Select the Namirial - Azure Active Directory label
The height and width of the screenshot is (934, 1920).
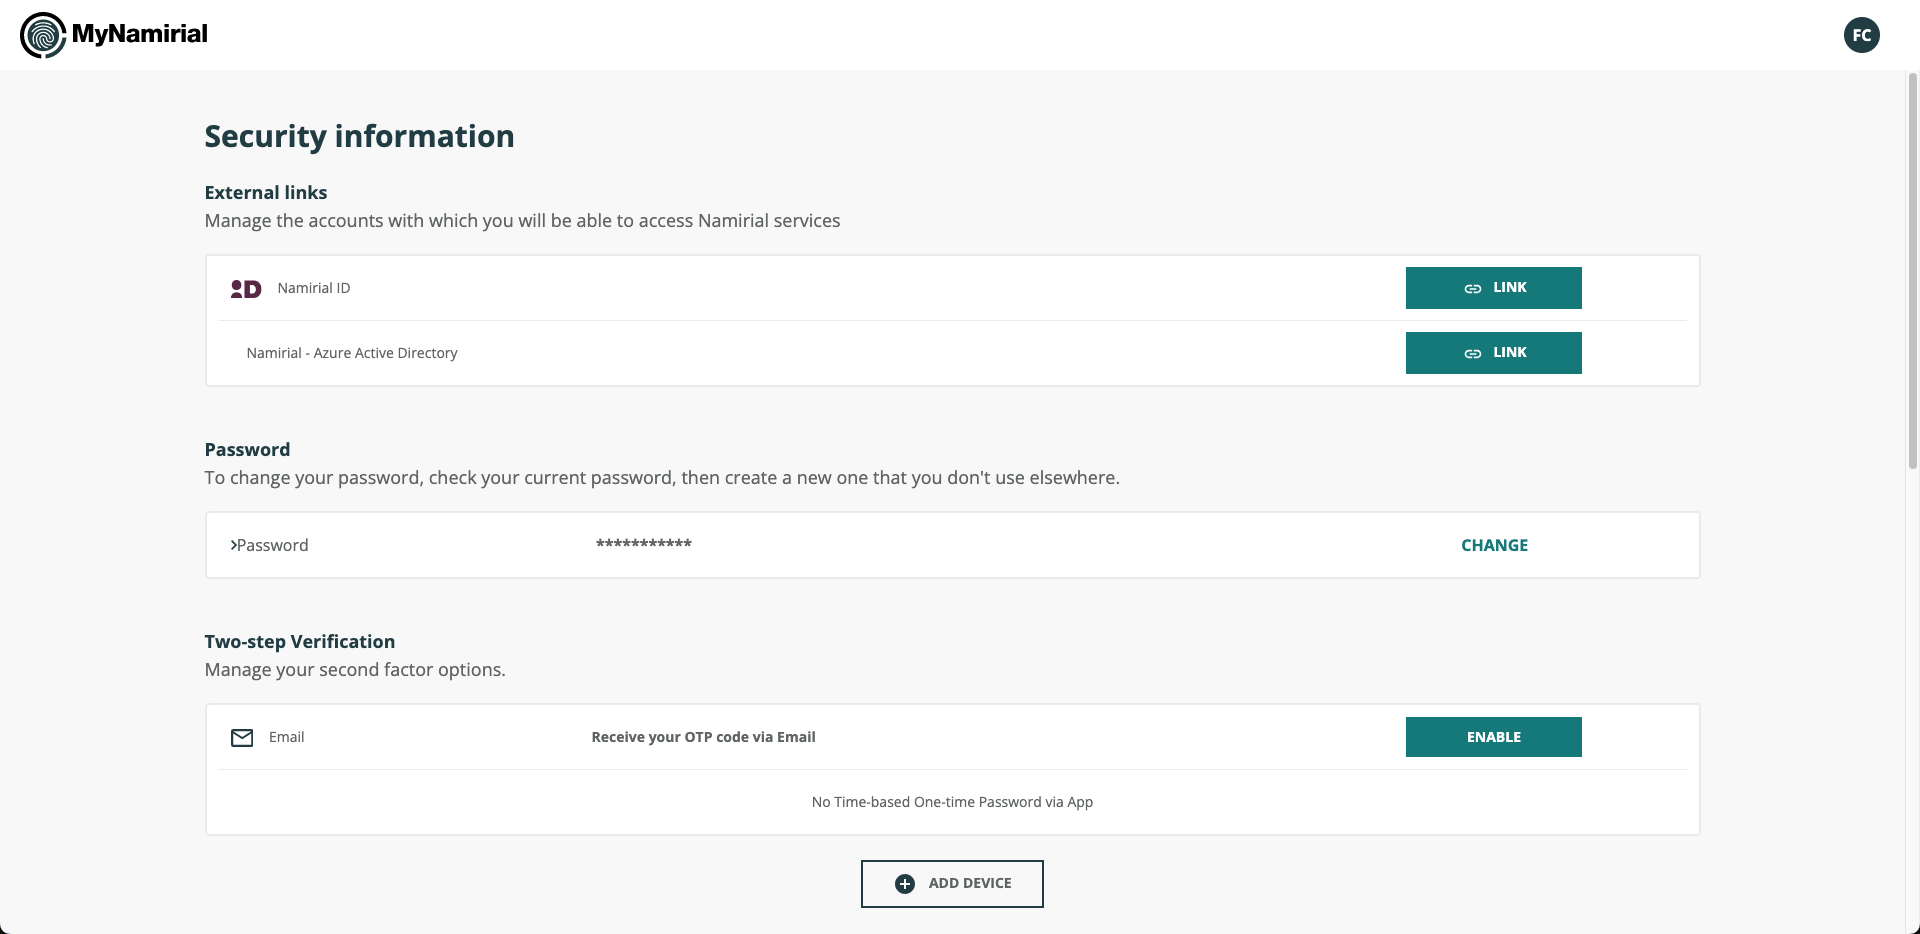pyautogui.click(x=352, y=353)
